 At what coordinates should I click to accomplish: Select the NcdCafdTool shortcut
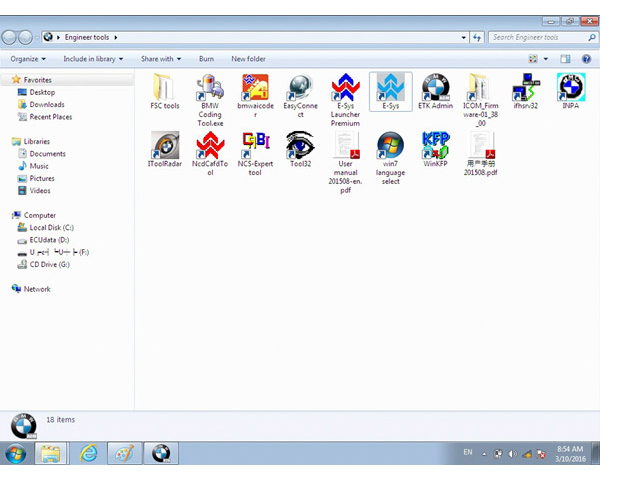click(x=210, y=154)
